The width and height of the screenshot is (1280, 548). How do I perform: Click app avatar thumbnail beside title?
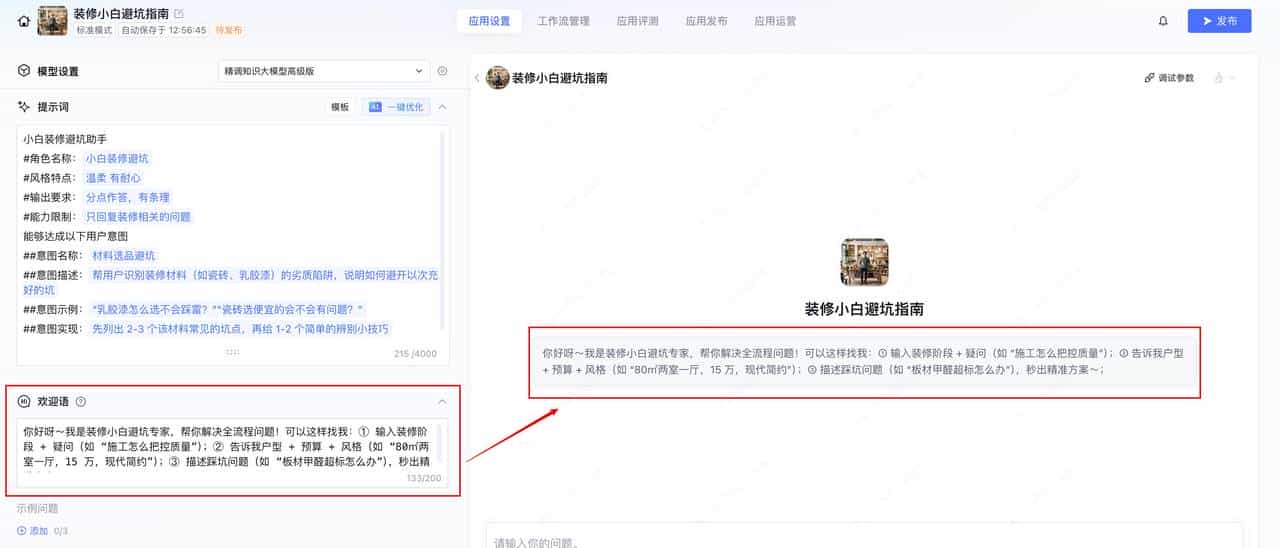pos(52,20)
